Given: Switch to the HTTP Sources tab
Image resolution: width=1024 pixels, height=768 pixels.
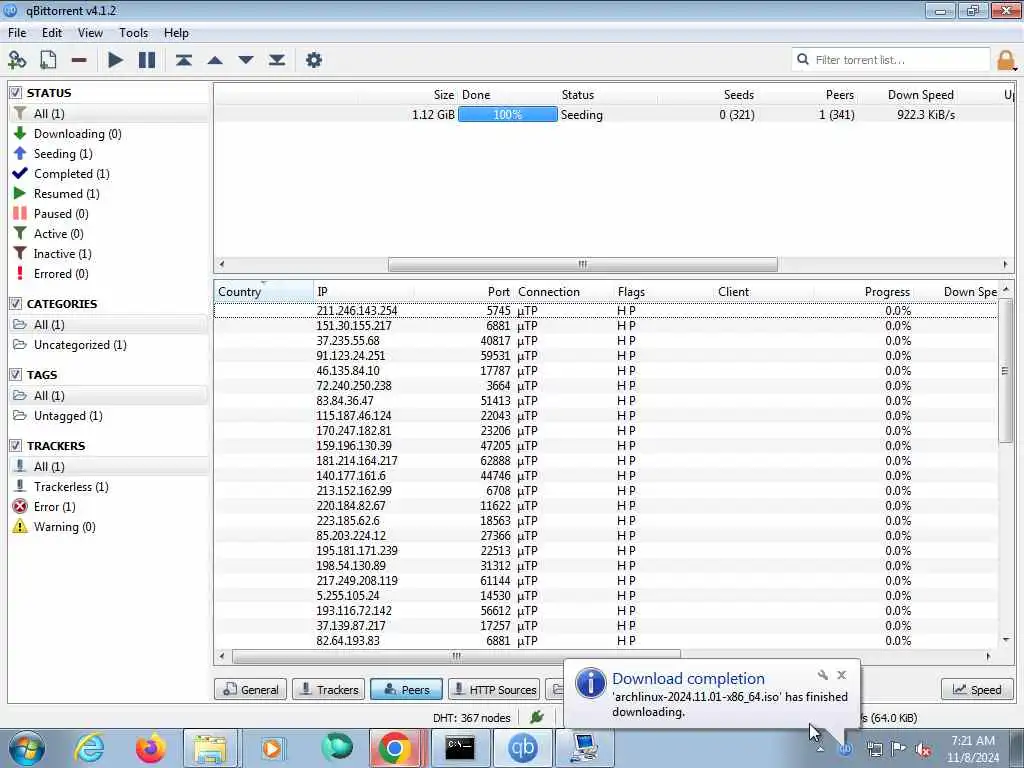Looking at the screenshot, I should point(494,690).
